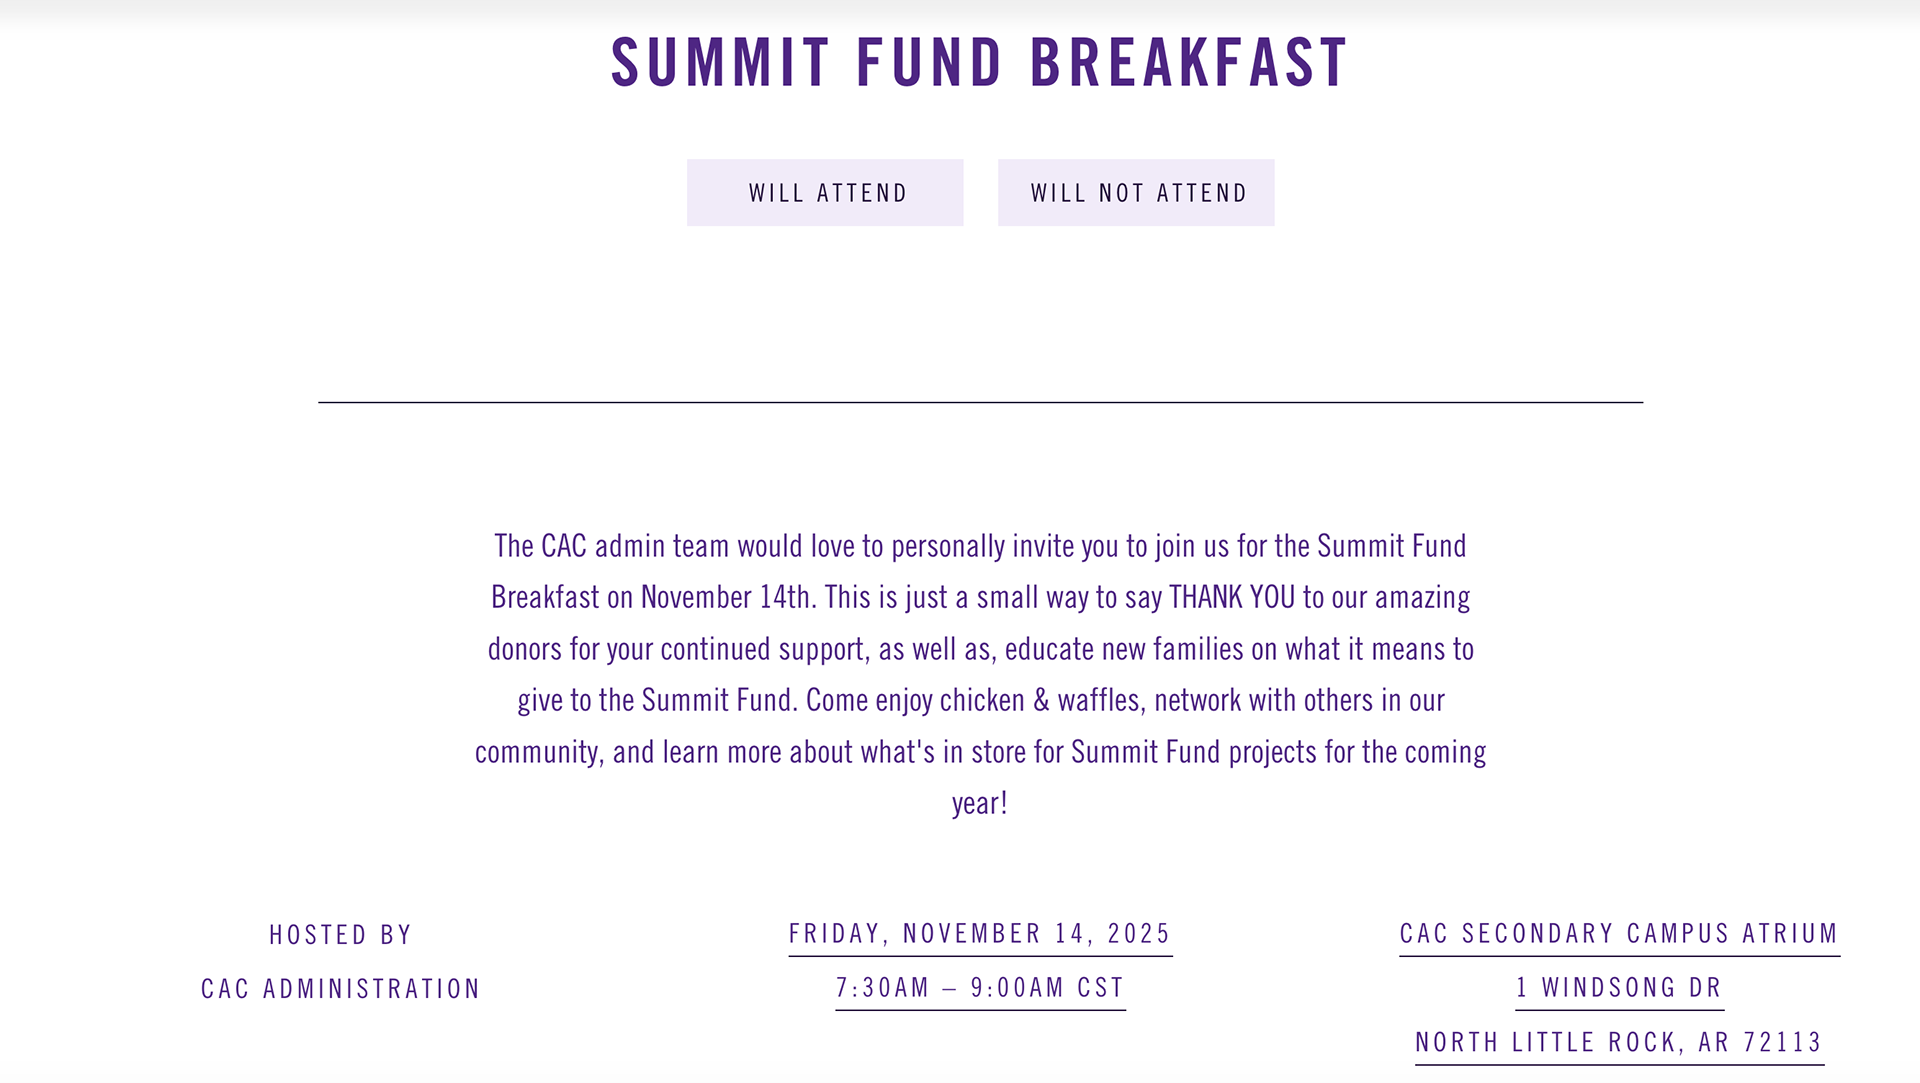Click the Will Attend button
The image size is (1920, 1083).
point(825,192)
